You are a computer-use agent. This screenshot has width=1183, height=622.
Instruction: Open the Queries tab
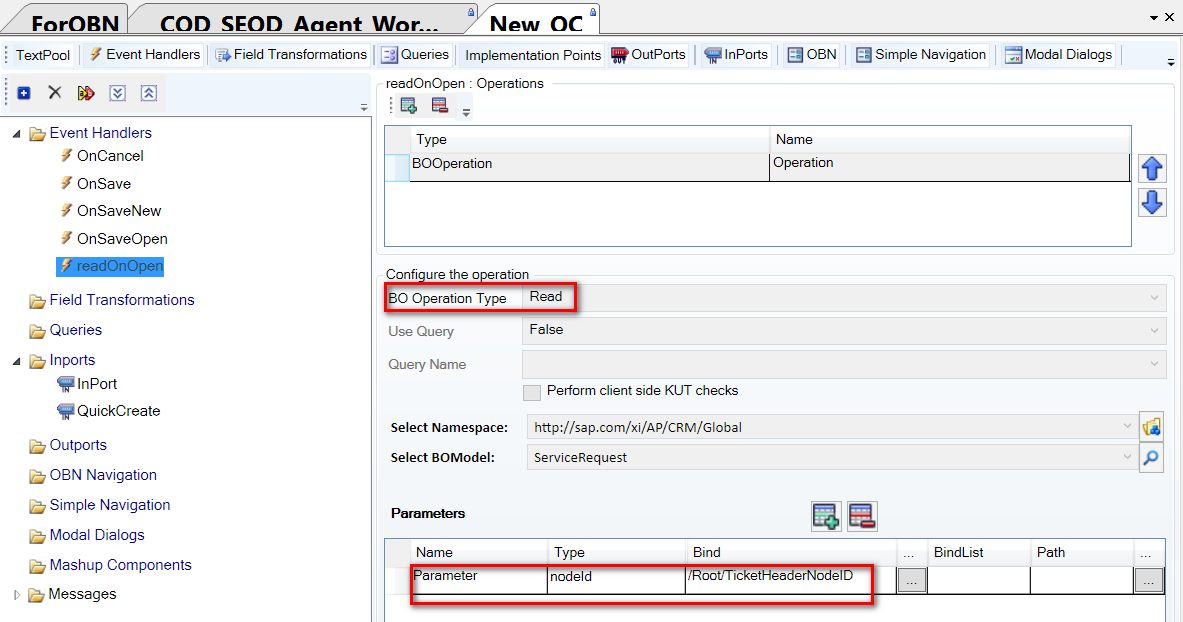(415, 54)
